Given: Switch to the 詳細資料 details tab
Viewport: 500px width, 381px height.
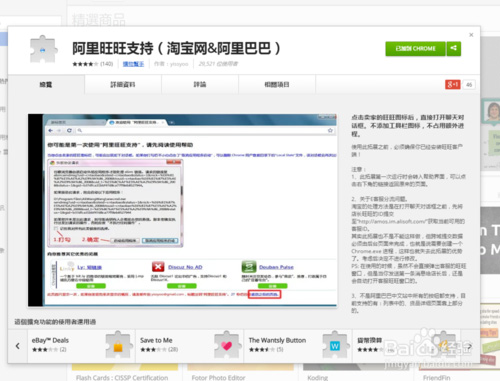Looking at the screenshot, I should [123, 85].
